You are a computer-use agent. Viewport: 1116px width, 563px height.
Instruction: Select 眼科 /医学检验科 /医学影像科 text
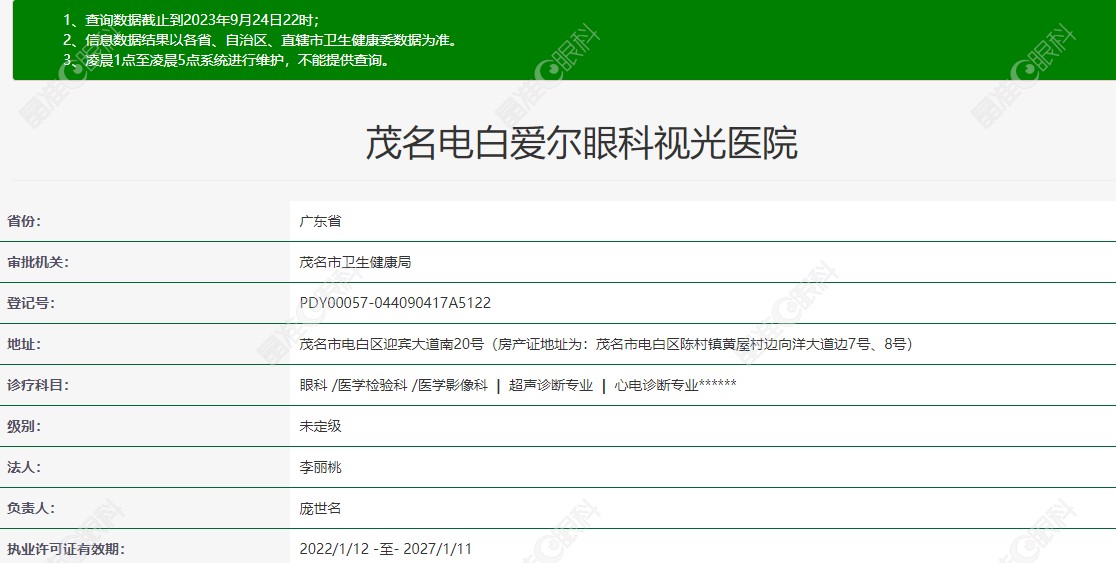coord(394,385)
